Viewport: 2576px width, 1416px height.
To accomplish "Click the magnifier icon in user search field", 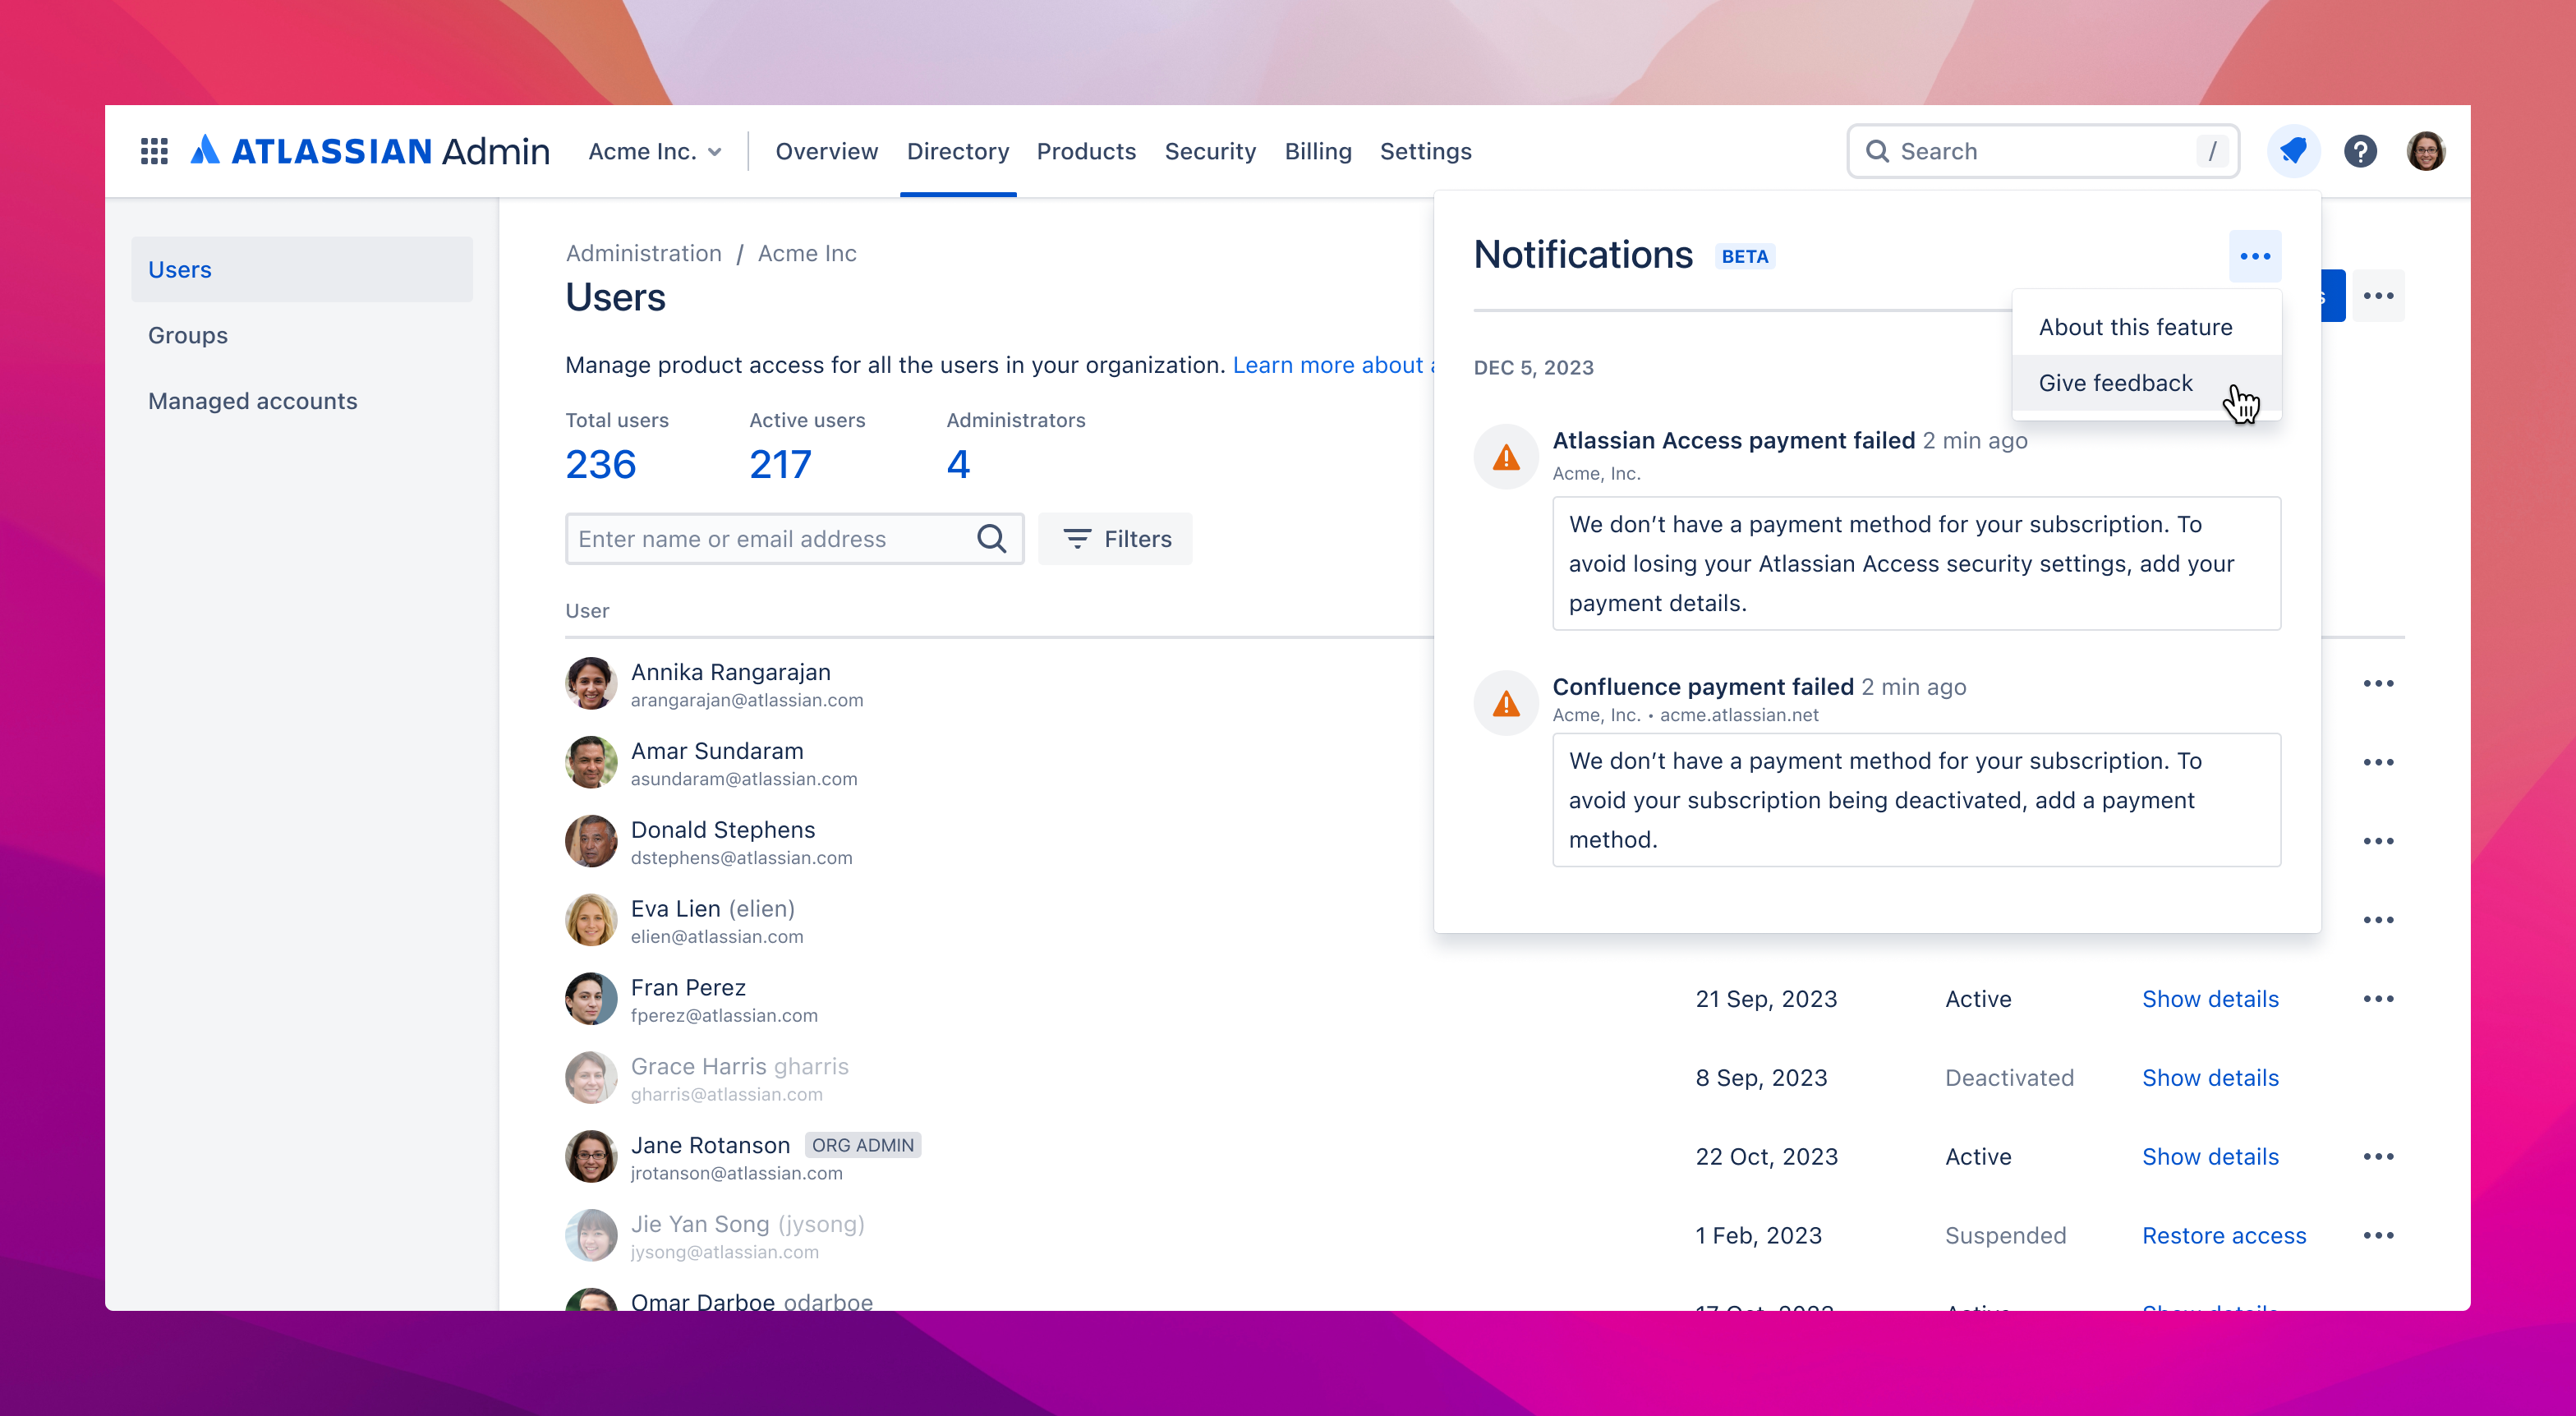I will click(991, 539).
